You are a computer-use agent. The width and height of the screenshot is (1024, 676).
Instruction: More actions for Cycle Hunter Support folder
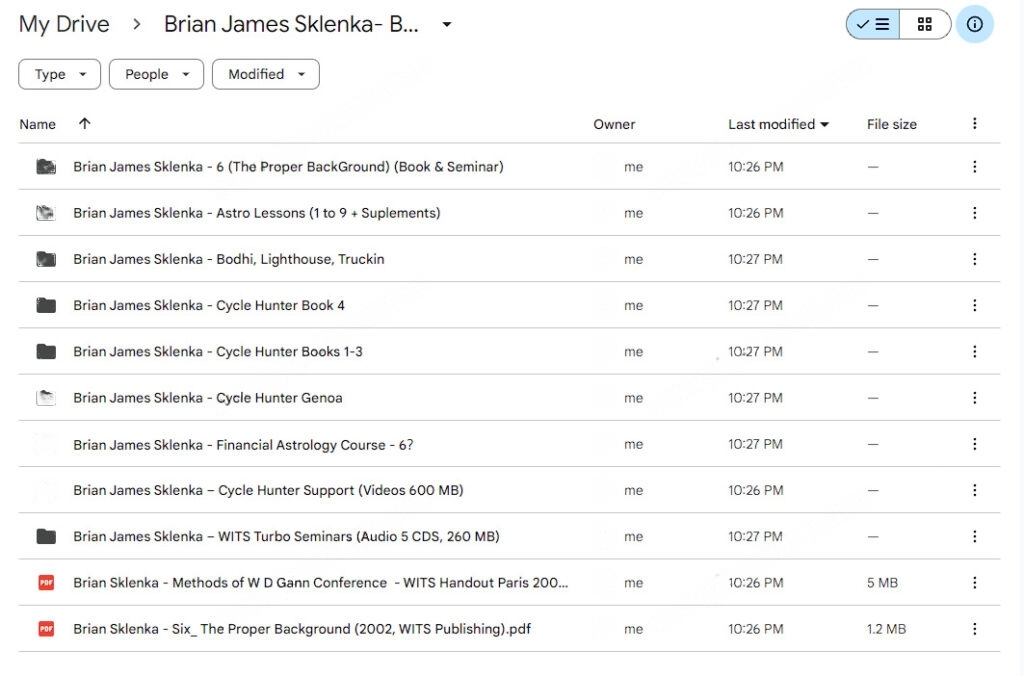coord(974,490)
